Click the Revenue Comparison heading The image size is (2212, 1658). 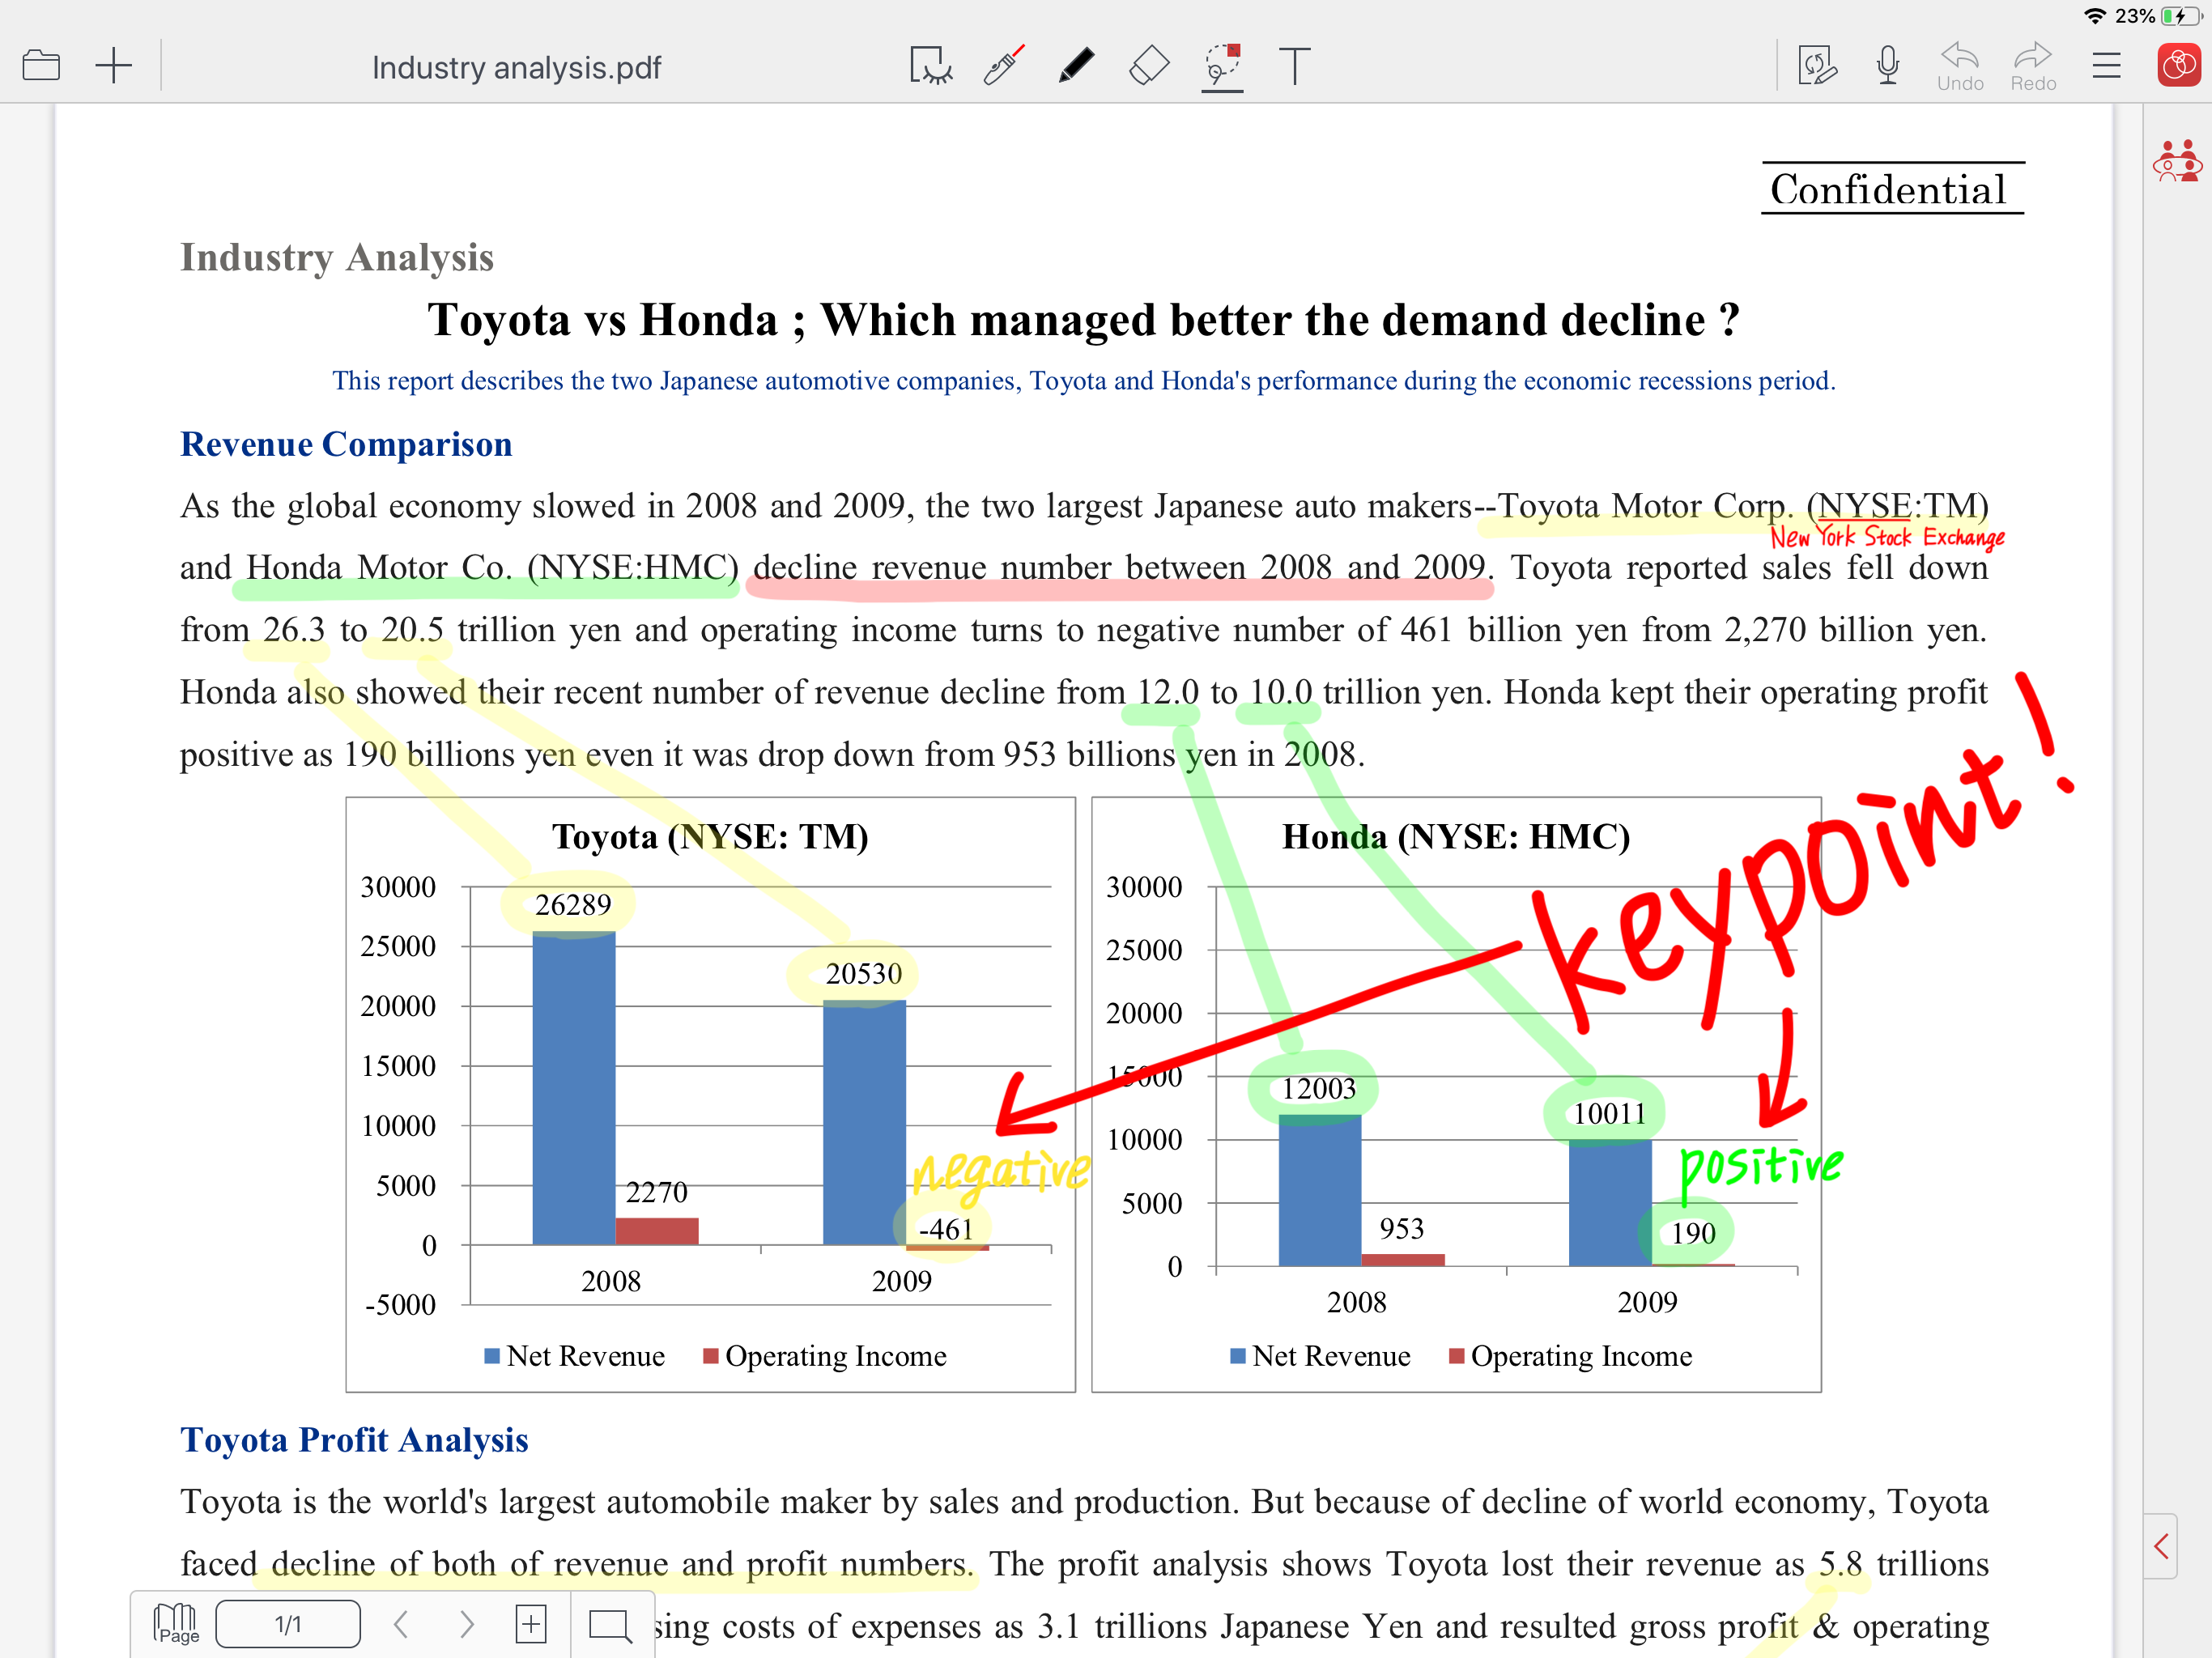coord(346,444)
